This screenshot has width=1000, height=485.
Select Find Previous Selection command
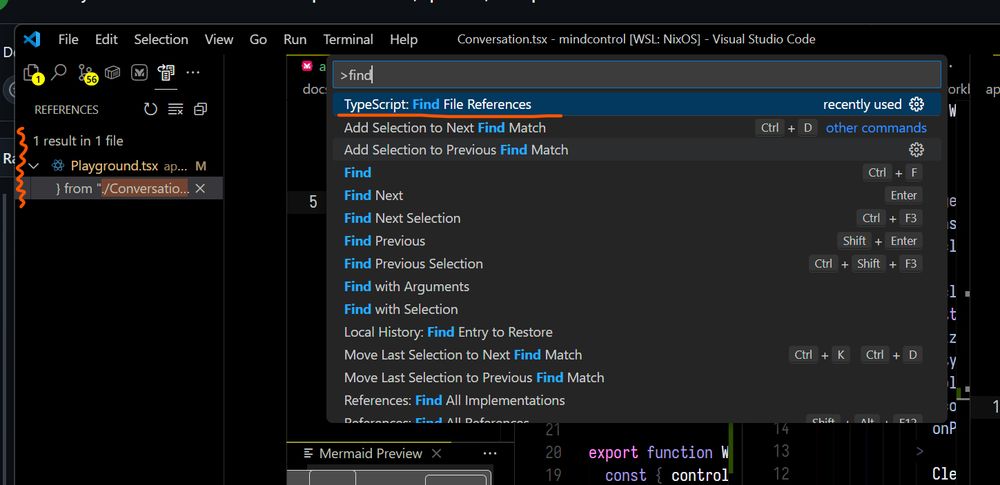point(636,264)
